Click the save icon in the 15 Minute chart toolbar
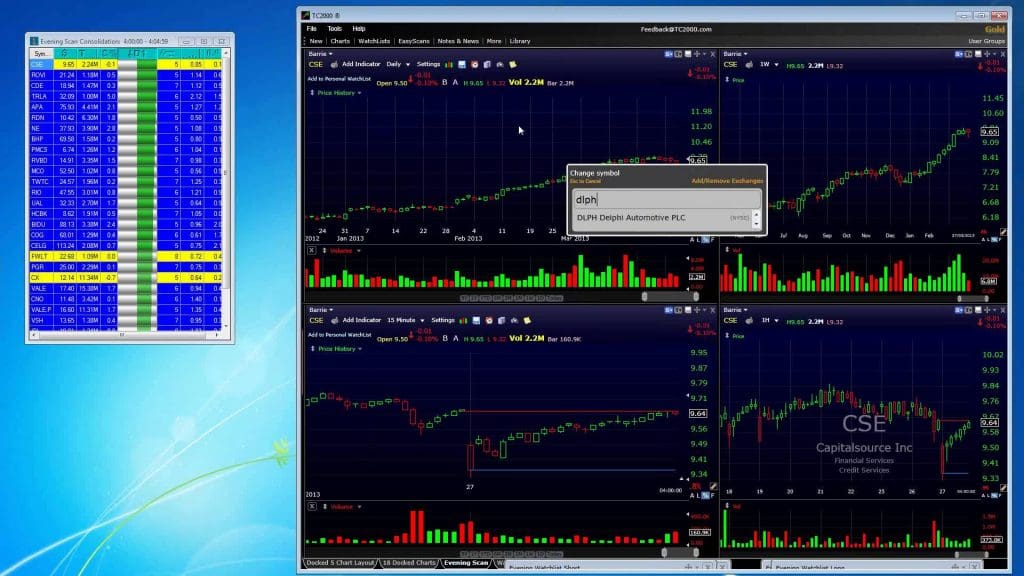Viewport: 1024px width, 576px height. click(x=476, y=321)
